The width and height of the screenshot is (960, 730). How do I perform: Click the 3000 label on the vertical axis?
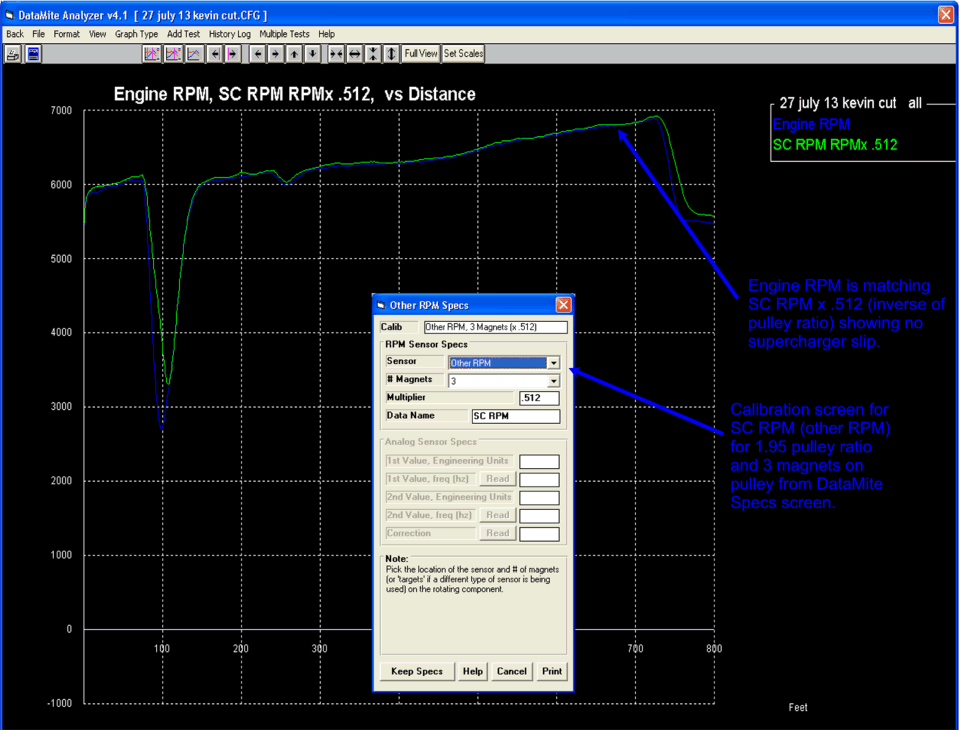[61, 407]
